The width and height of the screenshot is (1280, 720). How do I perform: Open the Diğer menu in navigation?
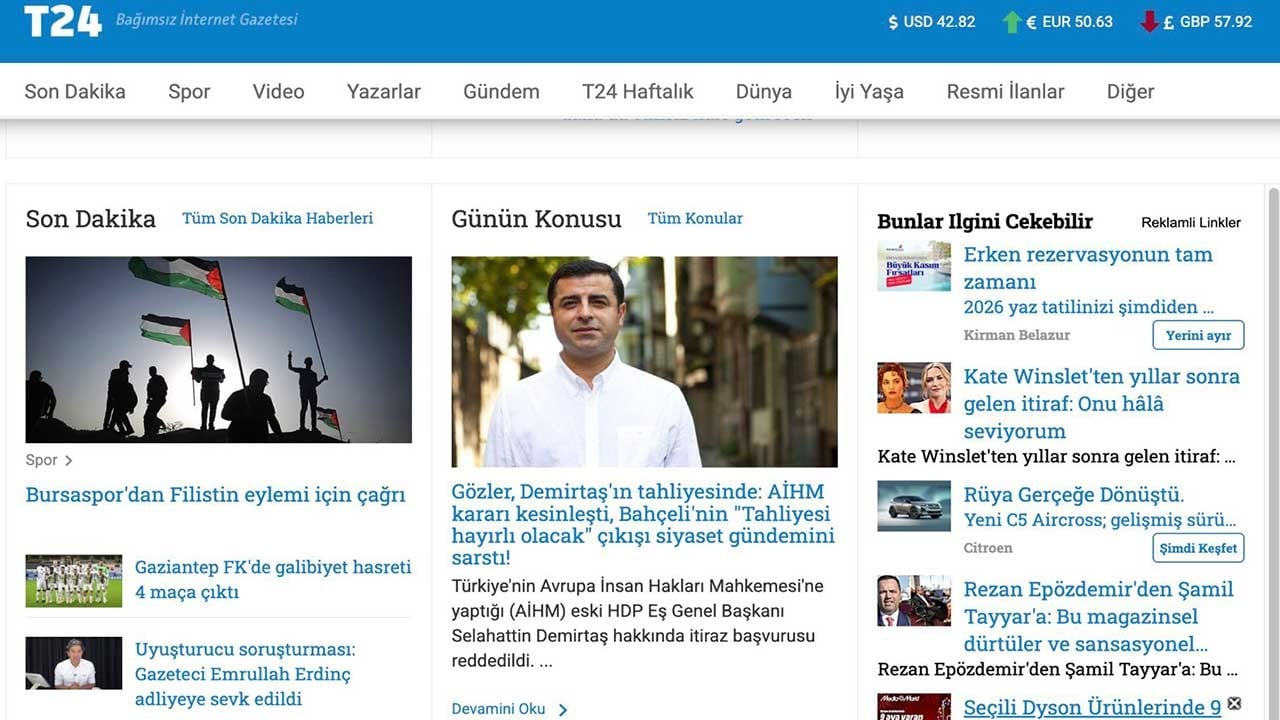[1130, 92]
